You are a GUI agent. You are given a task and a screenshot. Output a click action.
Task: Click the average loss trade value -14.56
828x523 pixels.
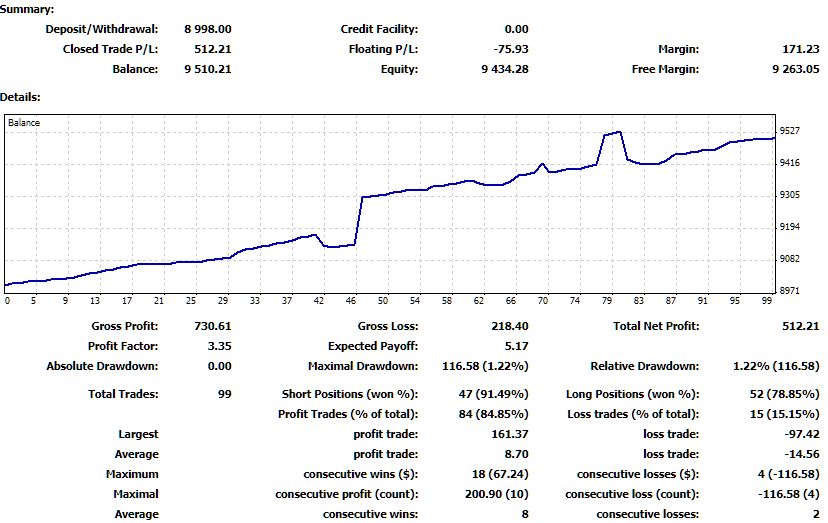pos(802,454)
